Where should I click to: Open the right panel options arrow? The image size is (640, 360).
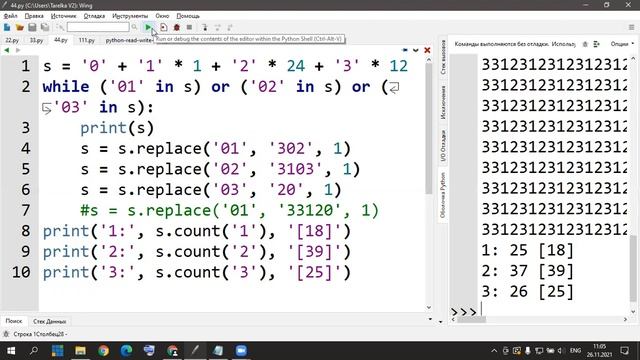click(x=440, y=322)
